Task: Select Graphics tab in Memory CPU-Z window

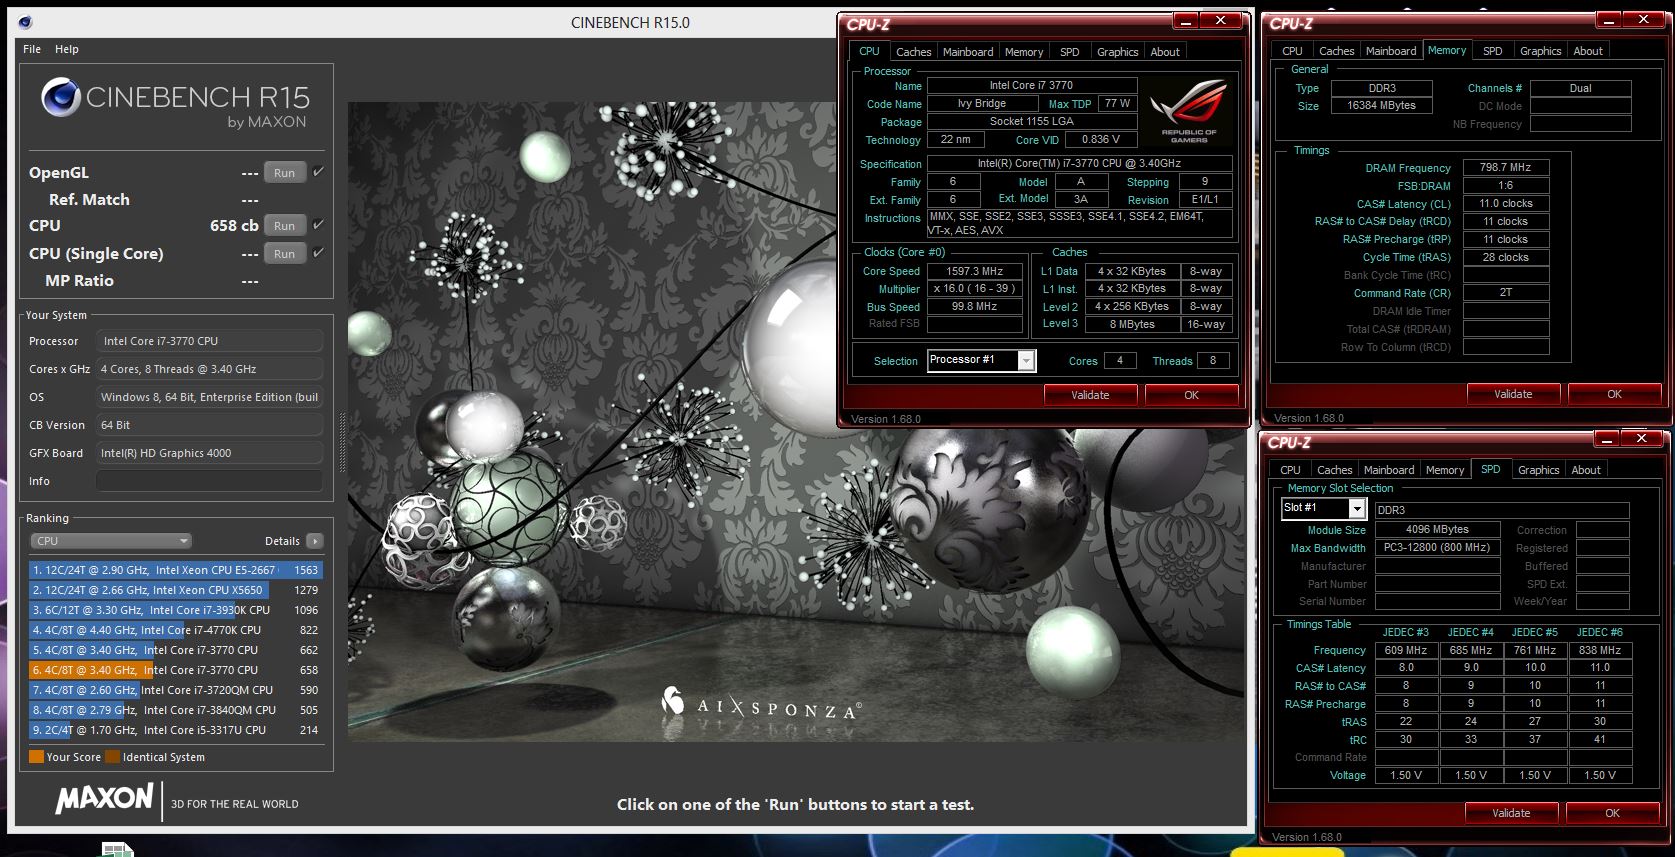Action: [x=1540, y=51]
